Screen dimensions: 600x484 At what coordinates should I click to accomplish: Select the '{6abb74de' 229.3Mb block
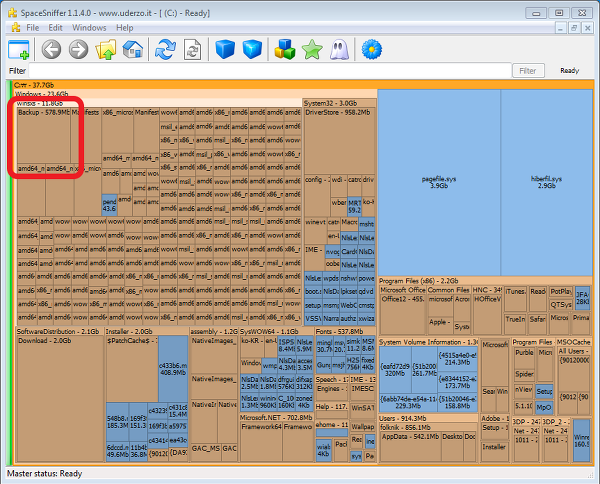(408, 403)
